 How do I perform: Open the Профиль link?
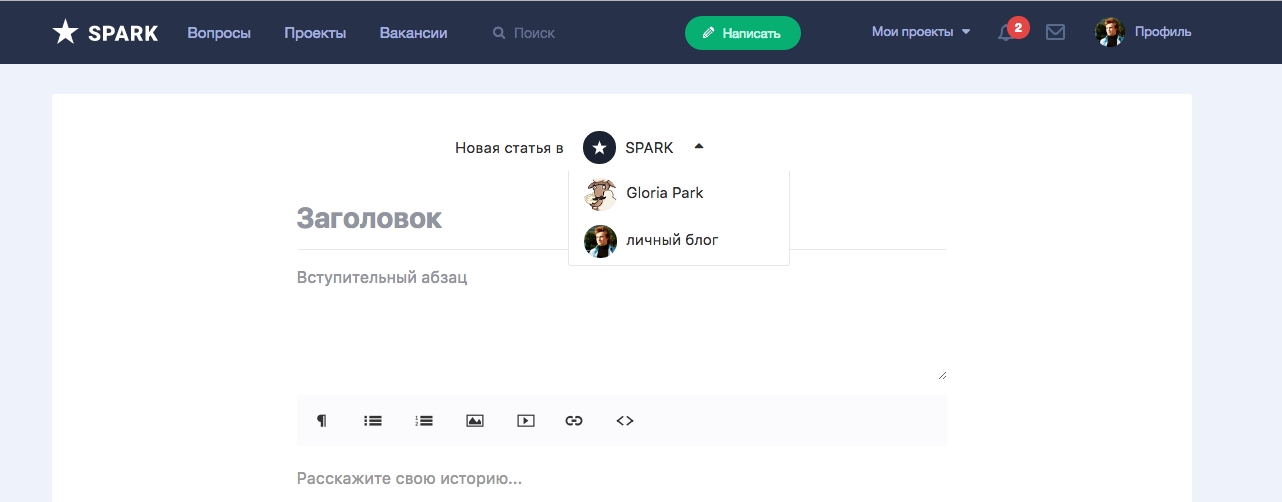[x=1163, y=32]
